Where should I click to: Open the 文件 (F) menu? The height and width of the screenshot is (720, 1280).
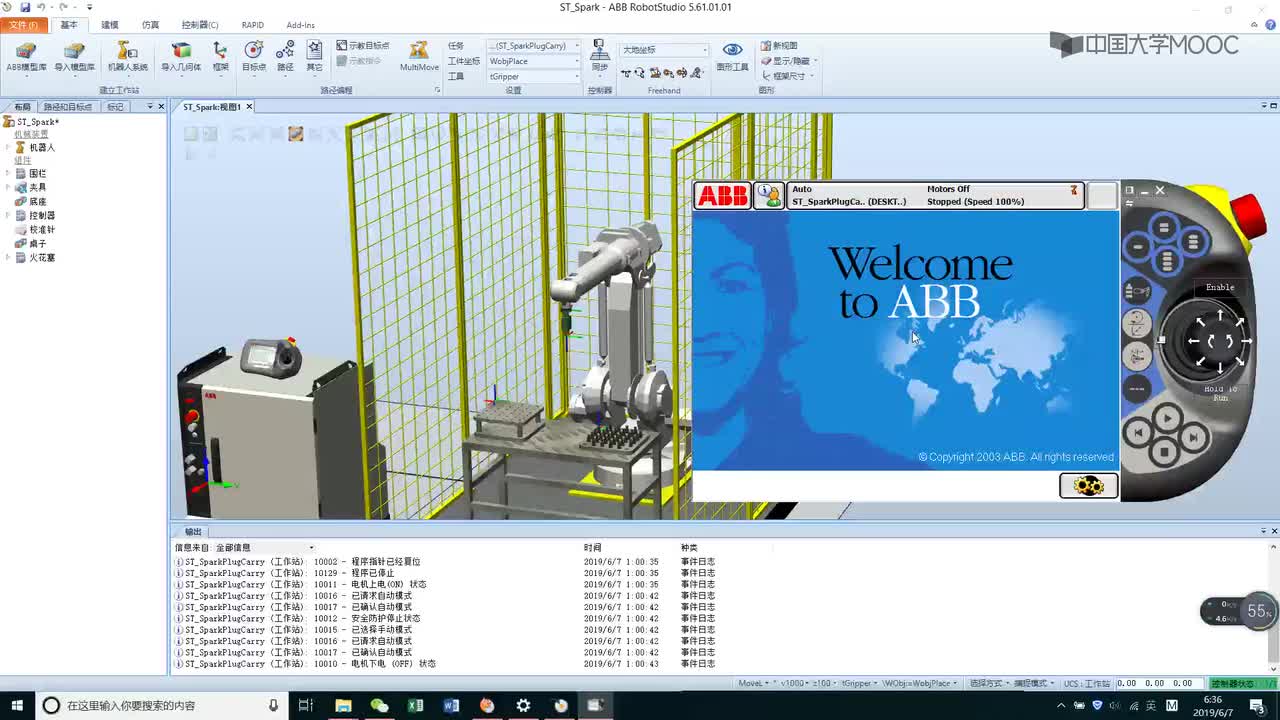point(23,25)
